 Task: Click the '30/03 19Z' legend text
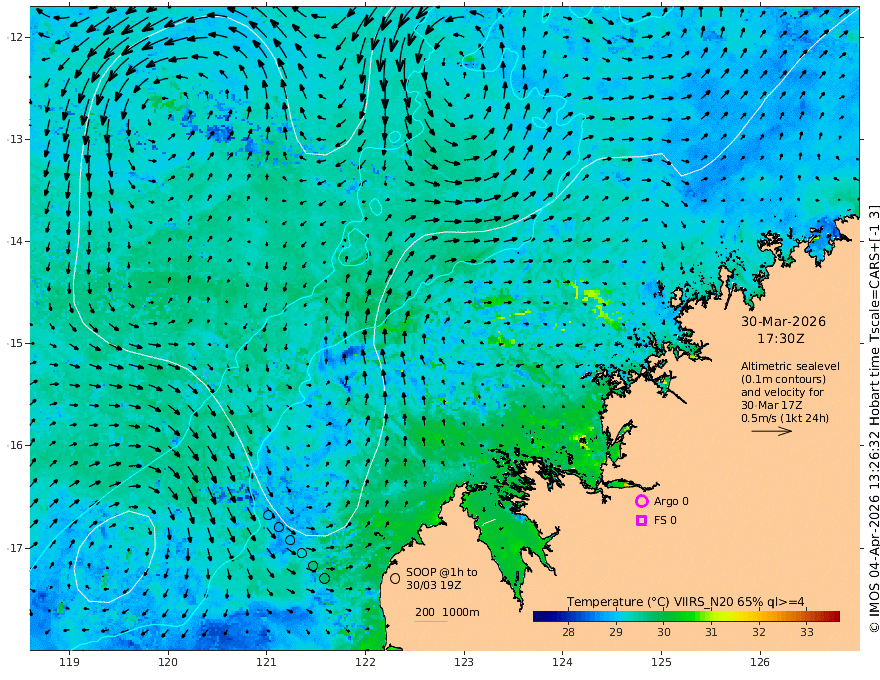pos(434,585)
